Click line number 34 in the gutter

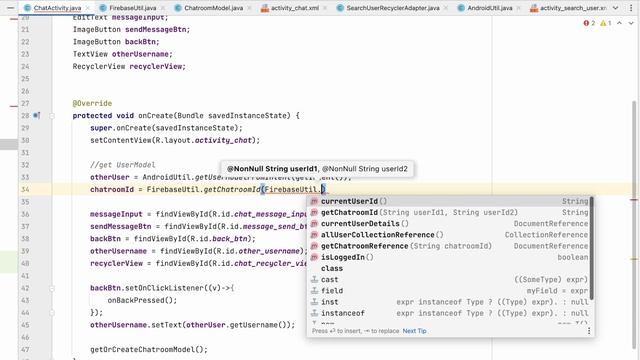click(x=25, y=189)
